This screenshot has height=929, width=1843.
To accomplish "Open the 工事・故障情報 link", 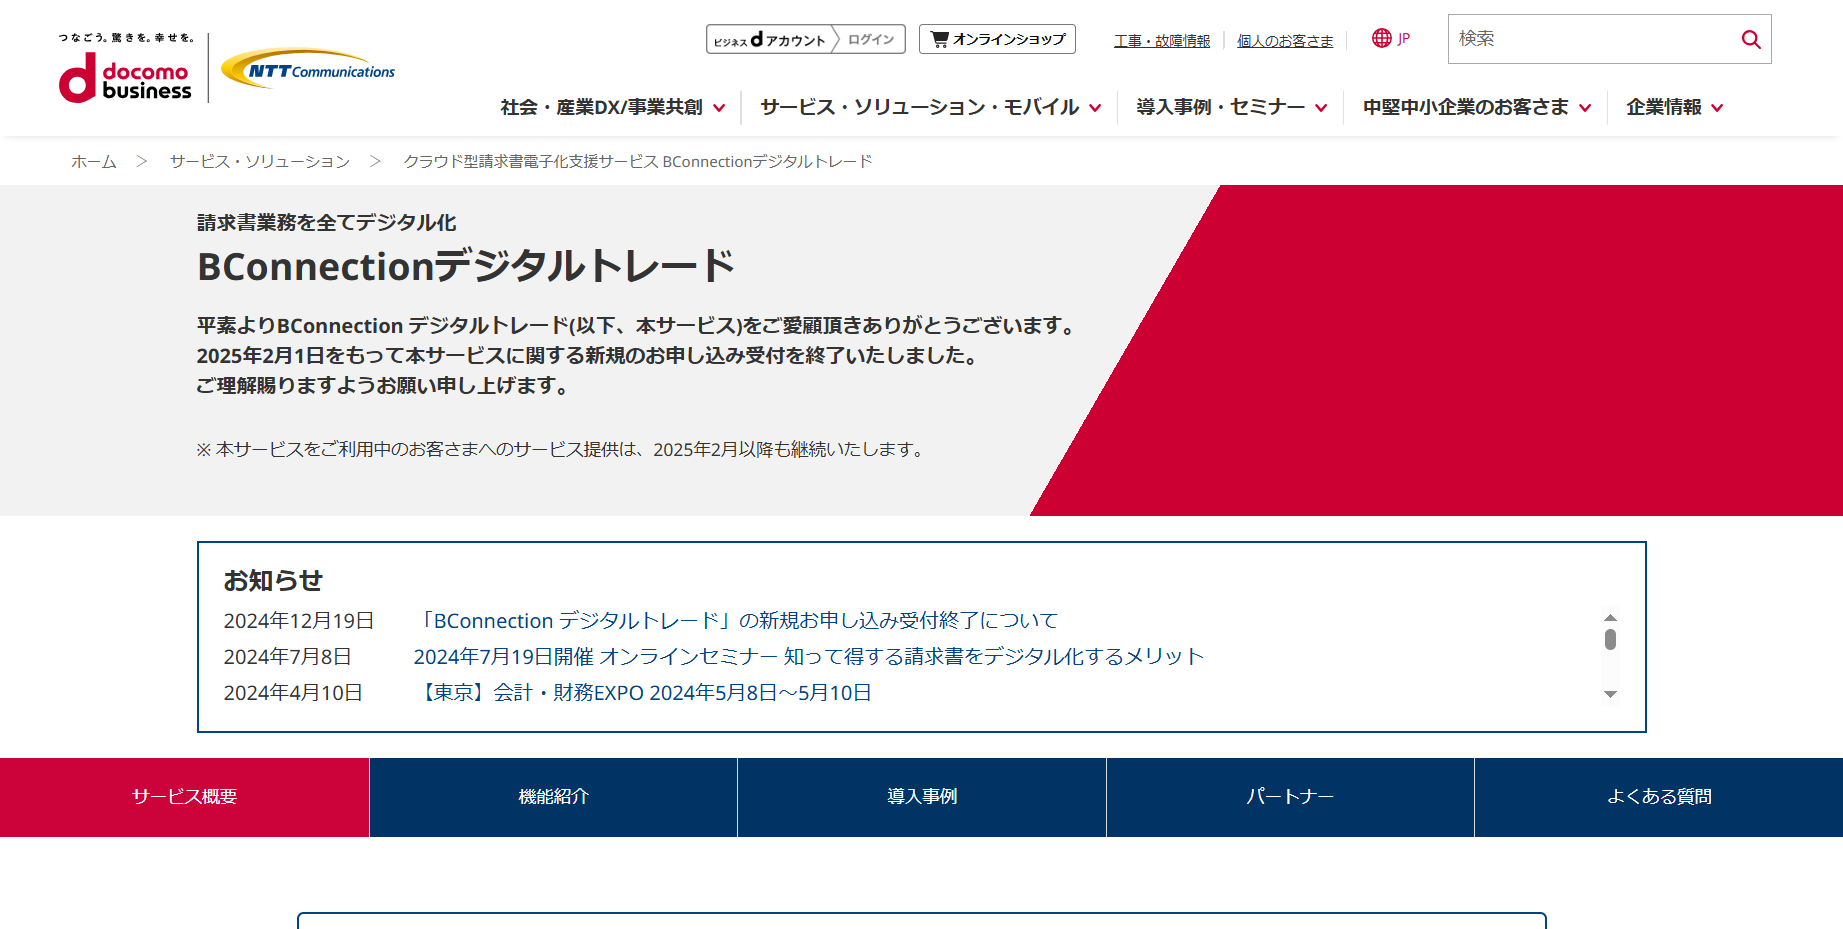I will [1162, 41].
